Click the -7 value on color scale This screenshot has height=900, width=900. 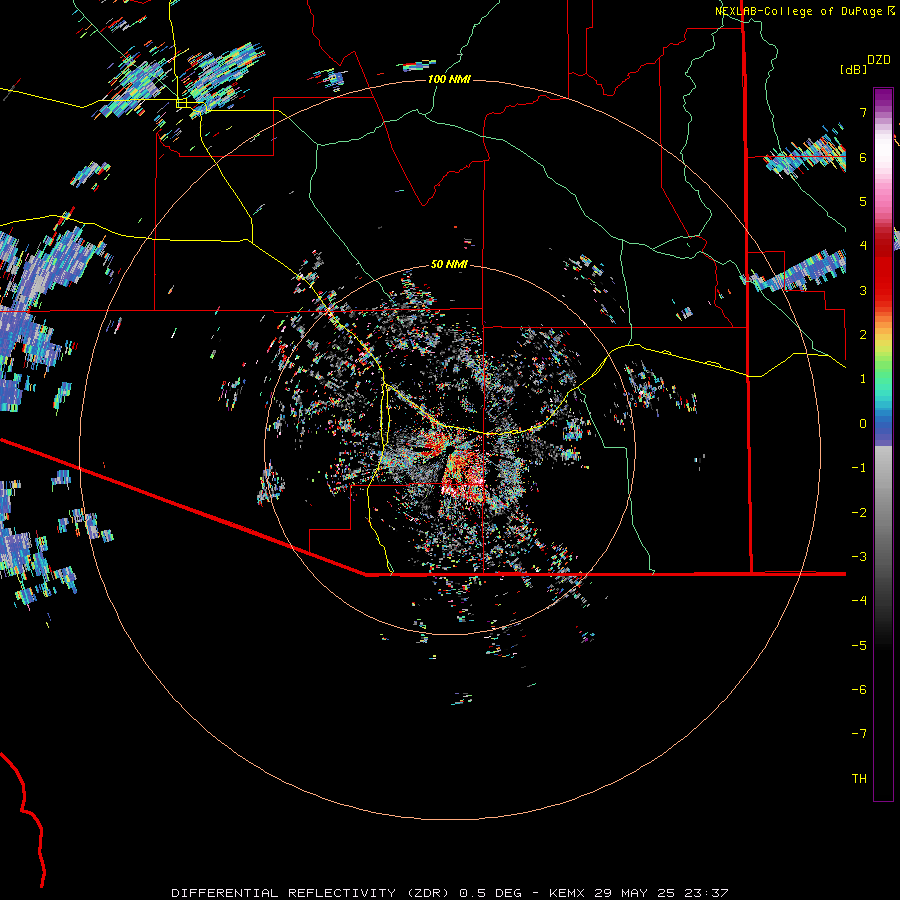859,734
